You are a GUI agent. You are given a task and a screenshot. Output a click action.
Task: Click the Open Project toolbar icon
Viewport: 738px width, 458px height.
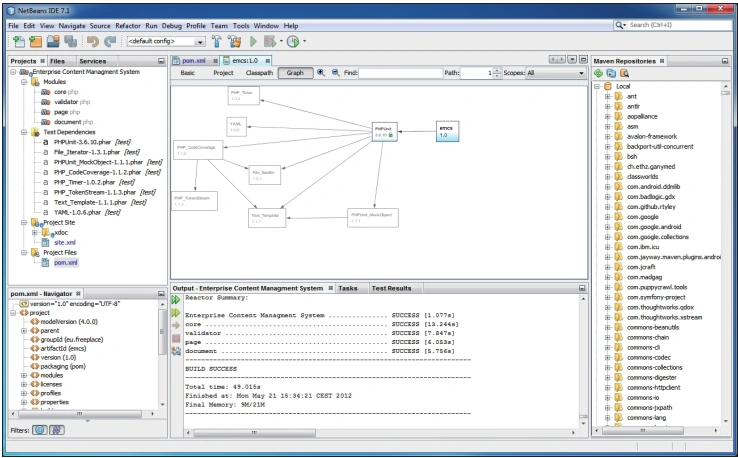click(x=53, y=41)
